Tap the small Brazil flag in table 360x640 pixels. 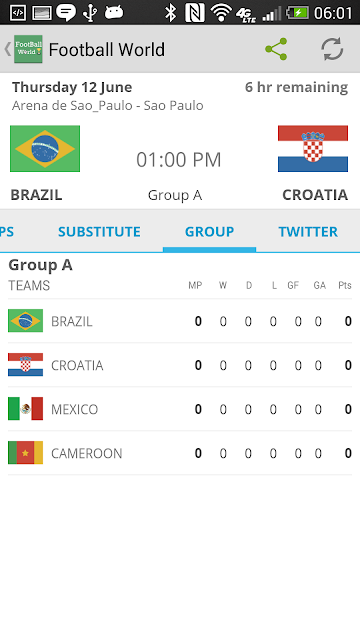[25, 321]
